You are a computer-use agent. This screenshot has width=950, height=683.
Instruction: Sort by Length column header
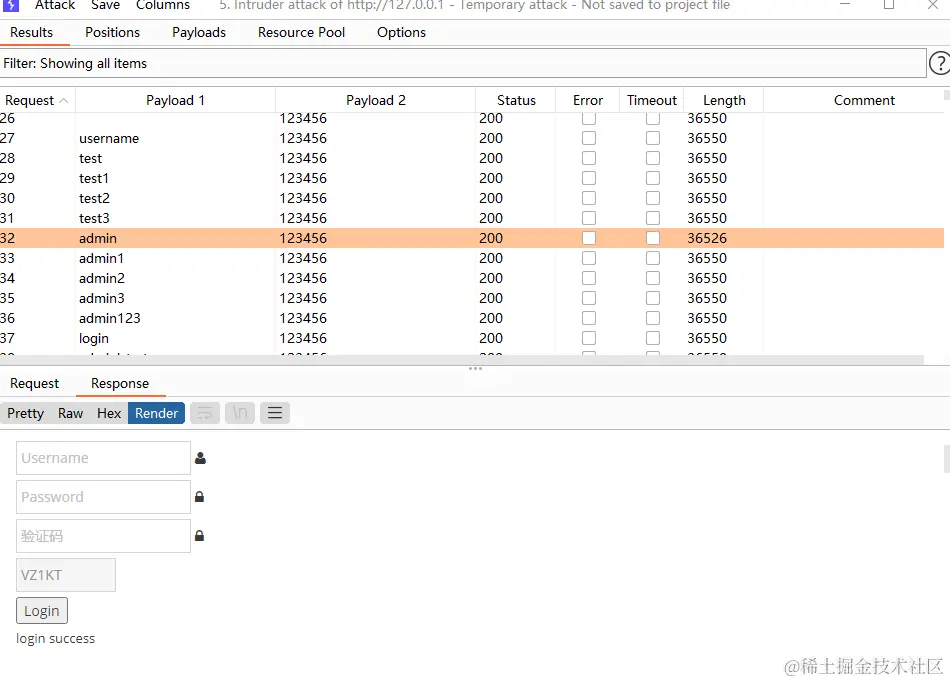coord(724,101)
